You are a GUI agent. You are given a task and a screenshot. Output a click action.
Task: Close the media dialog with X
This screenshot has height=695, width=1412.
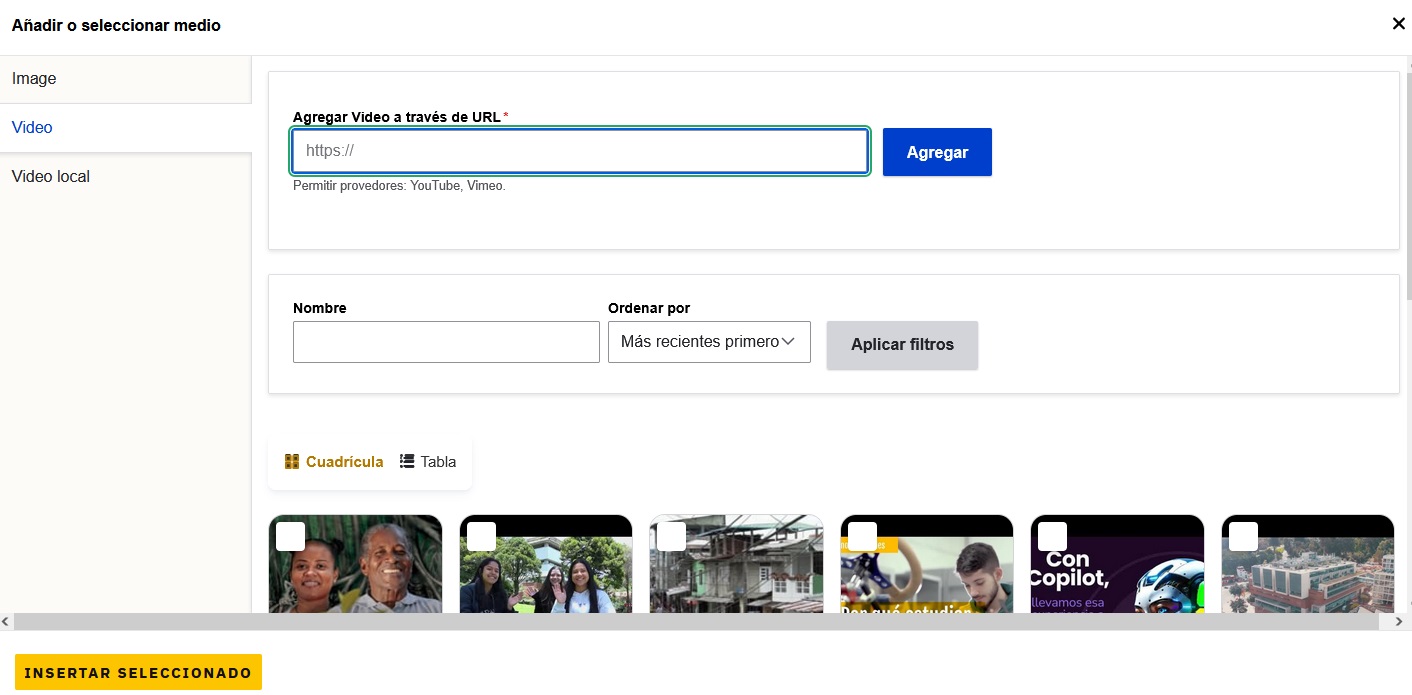pyautogui.click(x=1398, y=24)
